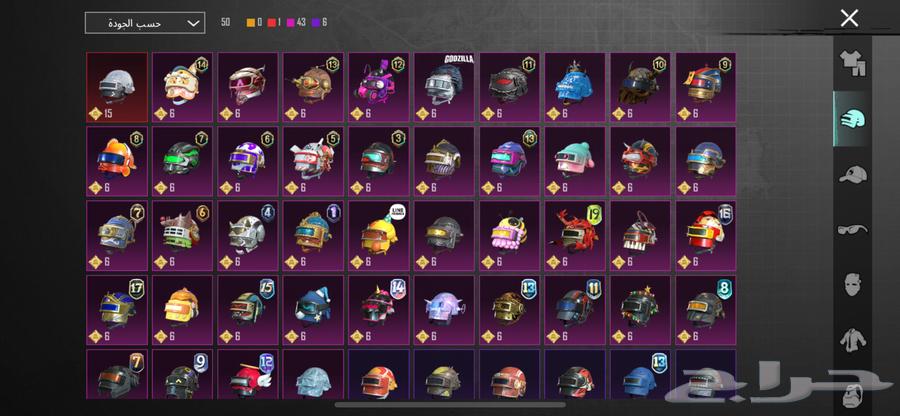Select the red crab helmet with badge 19
The height and width of the screenshot is (416, 900).
pyautogui.click(x=576, y=235)
